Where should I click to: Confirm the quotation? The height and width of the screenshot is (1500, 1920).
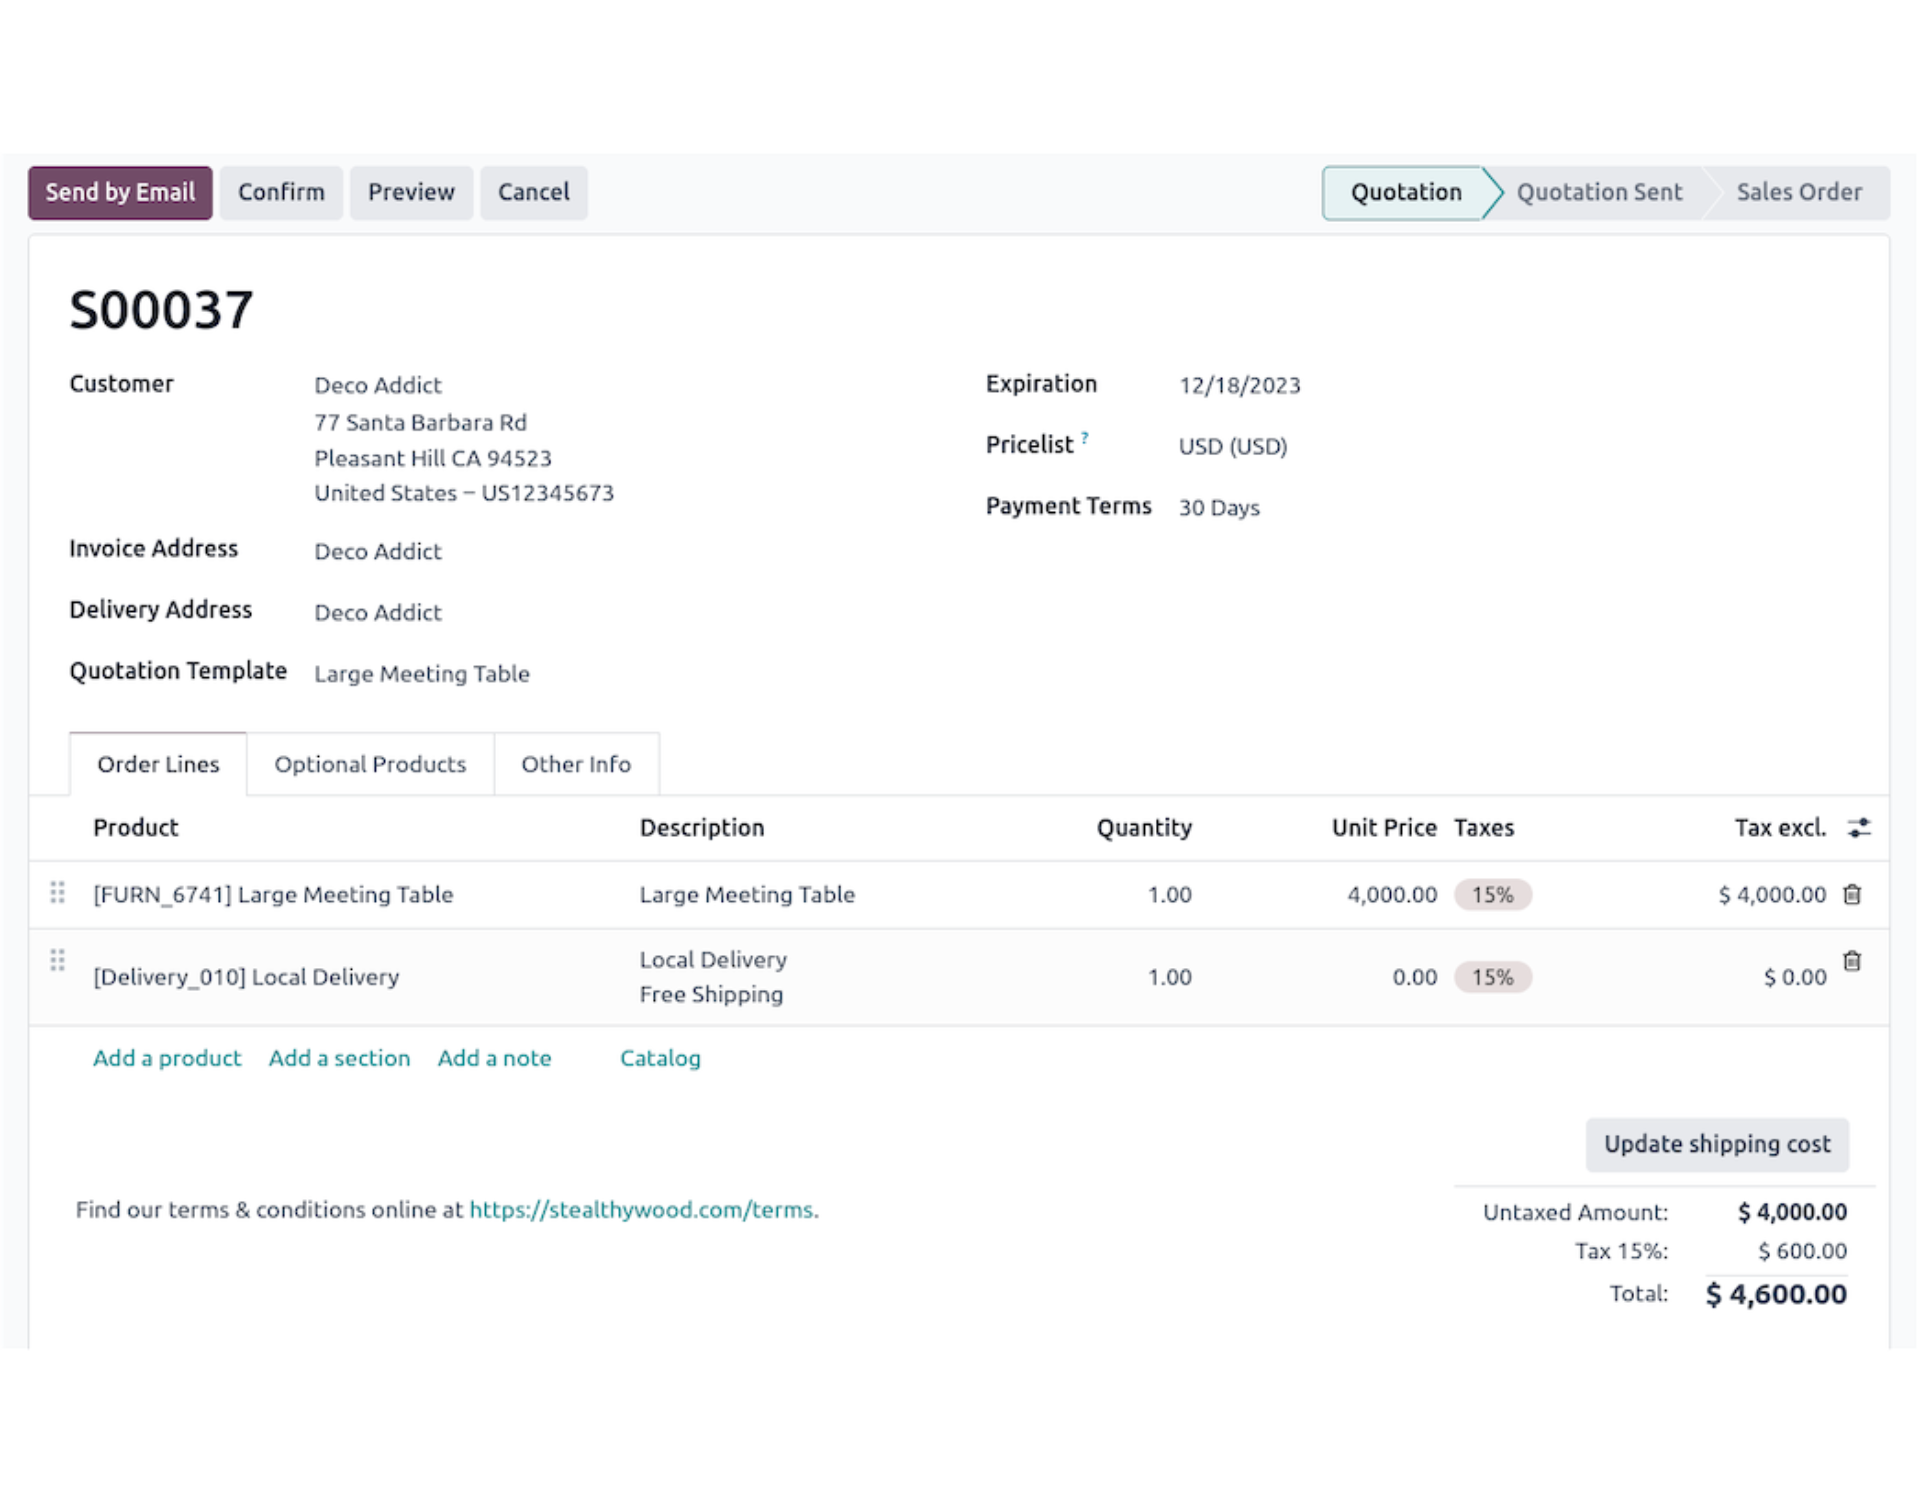pos(281,192)
